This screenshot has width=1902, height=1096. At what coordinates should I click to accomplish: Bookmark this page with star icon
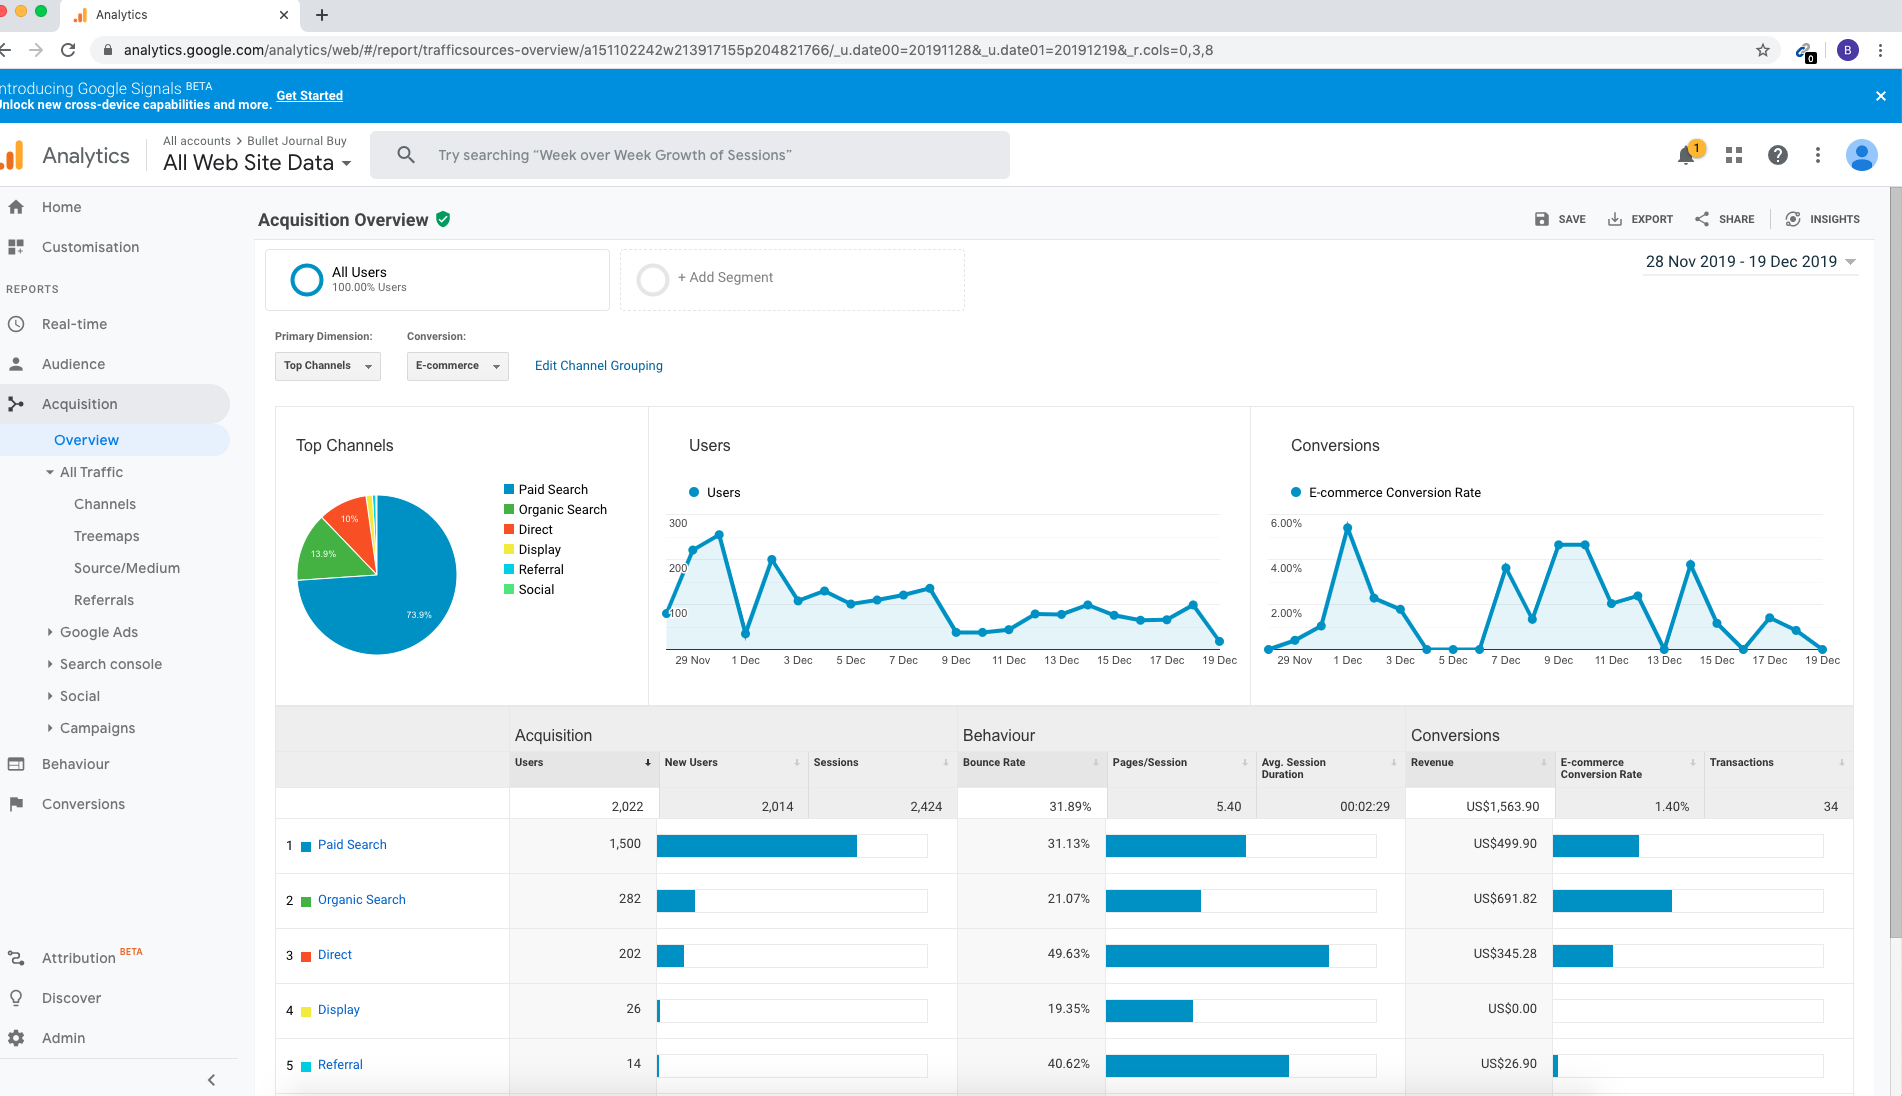tap(1763, 50)
